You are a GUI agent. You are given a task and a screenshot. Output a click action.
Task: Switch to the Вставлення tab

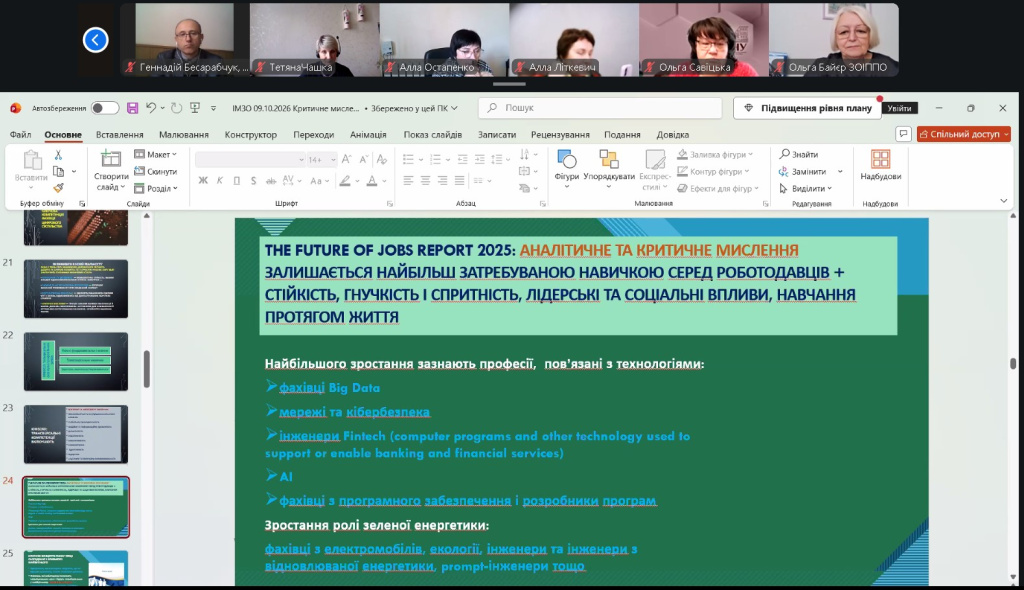click(120, 135)
